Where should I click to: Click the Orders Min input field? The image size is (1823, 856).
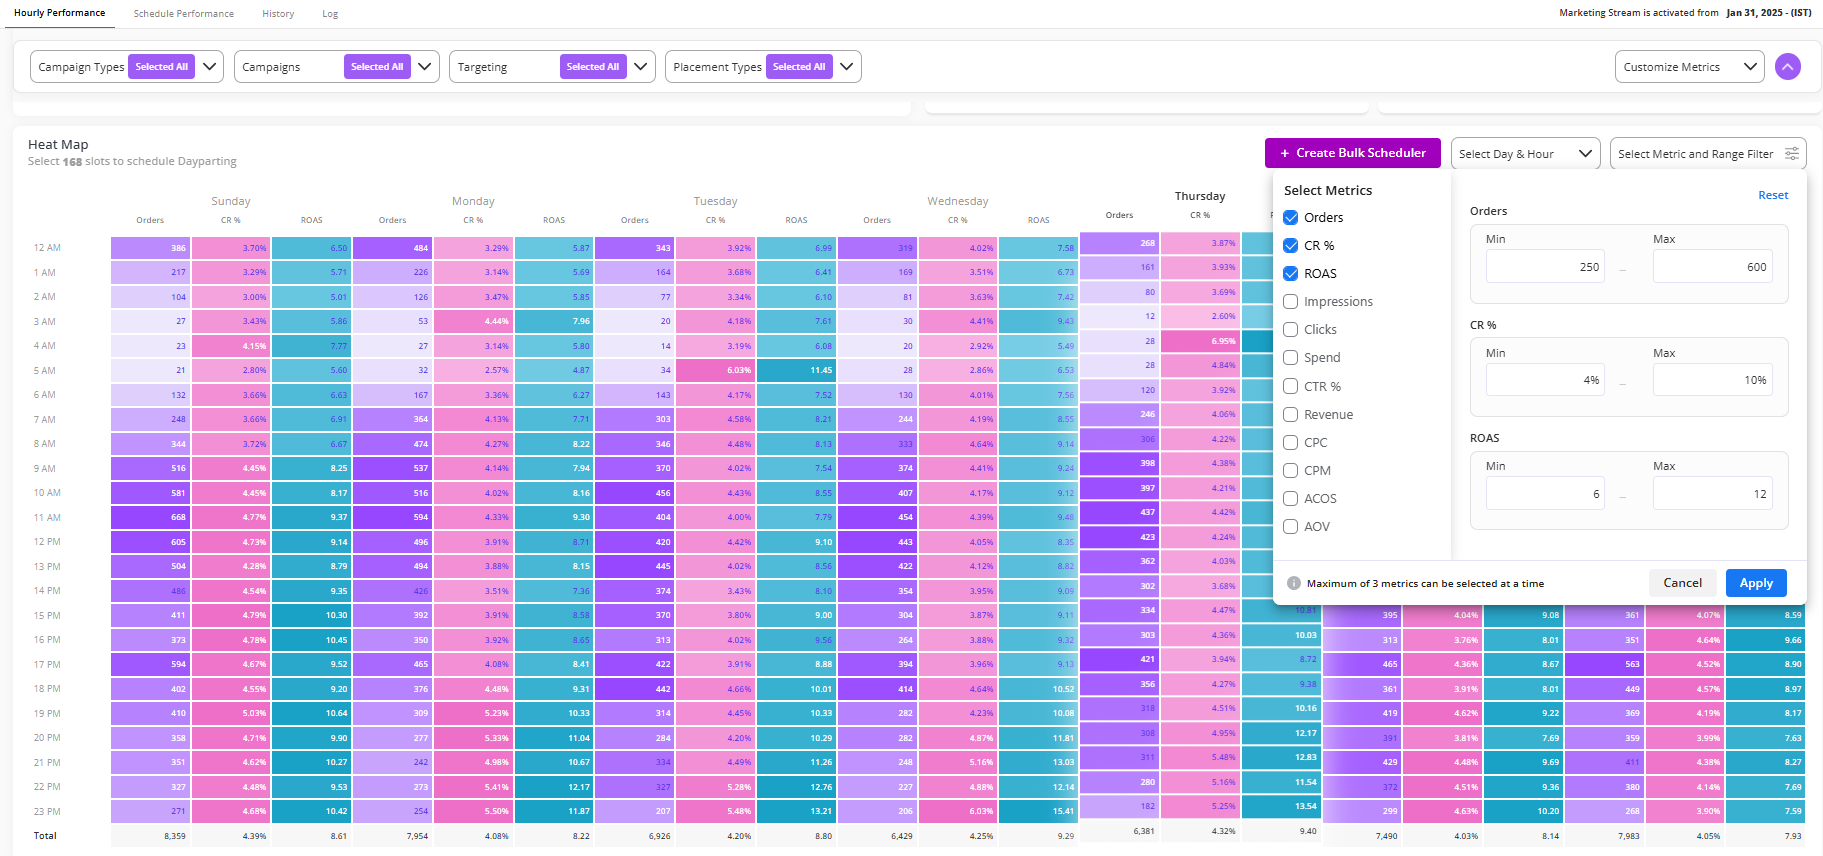[1544, 267]
